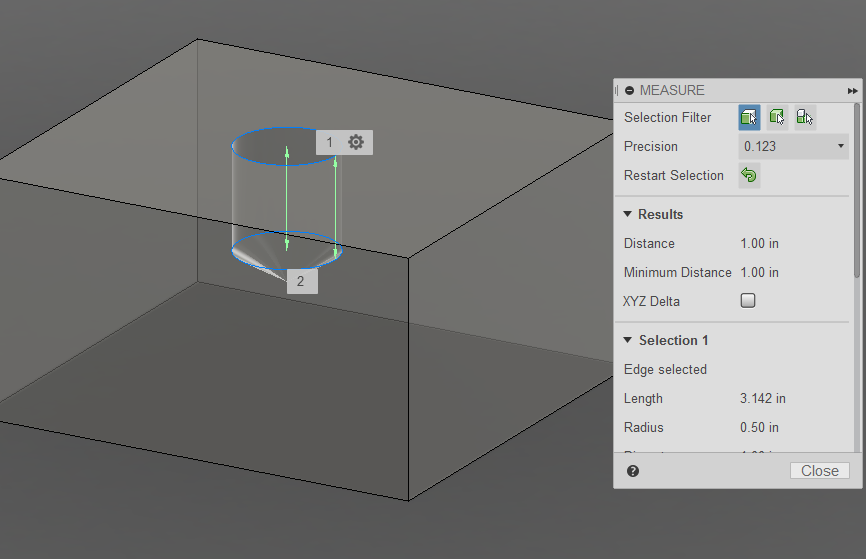
Task: Collapse the Selection 1 section
Action: coord(627,340)
